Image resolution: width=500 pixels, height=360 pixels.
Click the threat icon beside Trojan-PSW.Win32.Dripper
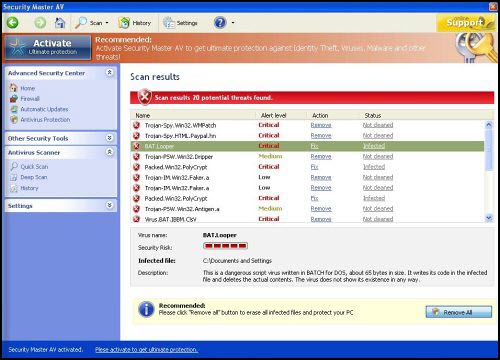(x=136, y=157)
